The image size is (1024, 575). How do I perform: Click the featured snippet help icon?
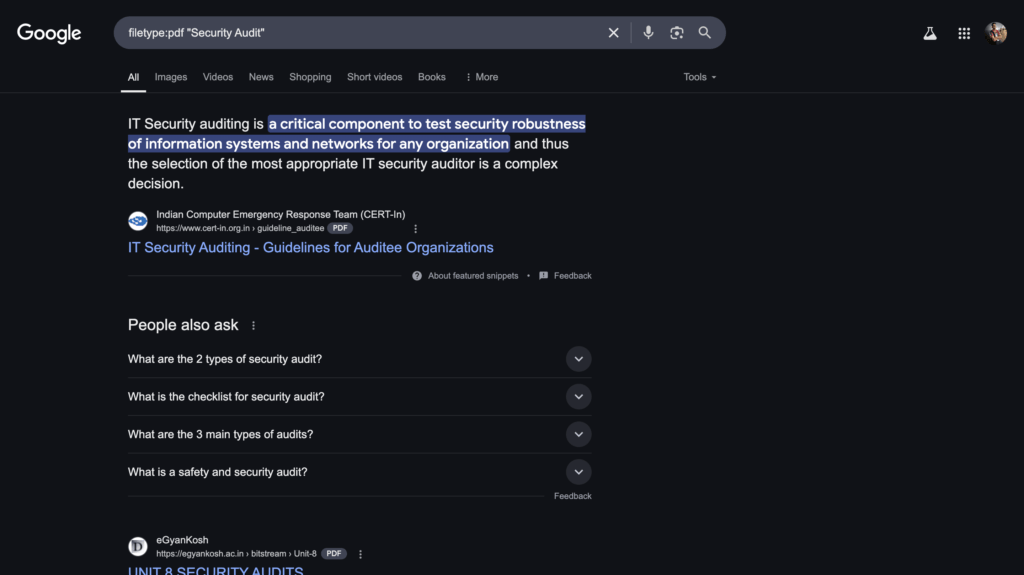coord(417,276)
